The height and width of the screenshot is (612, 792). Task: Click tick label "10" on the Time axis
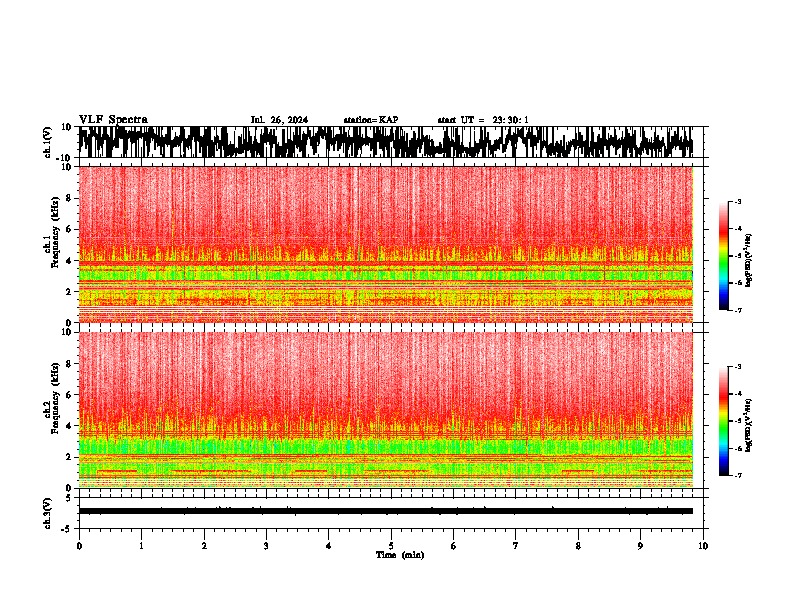(x=703, y=546)
